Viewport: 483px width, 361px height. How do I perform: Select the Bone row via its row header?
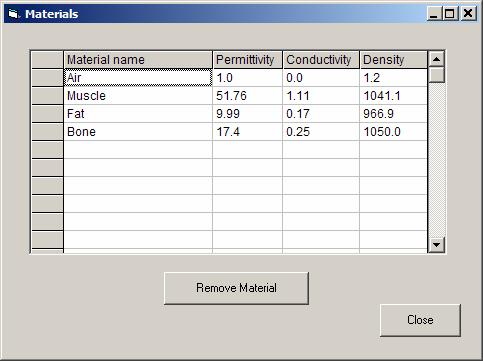[47, 132]
